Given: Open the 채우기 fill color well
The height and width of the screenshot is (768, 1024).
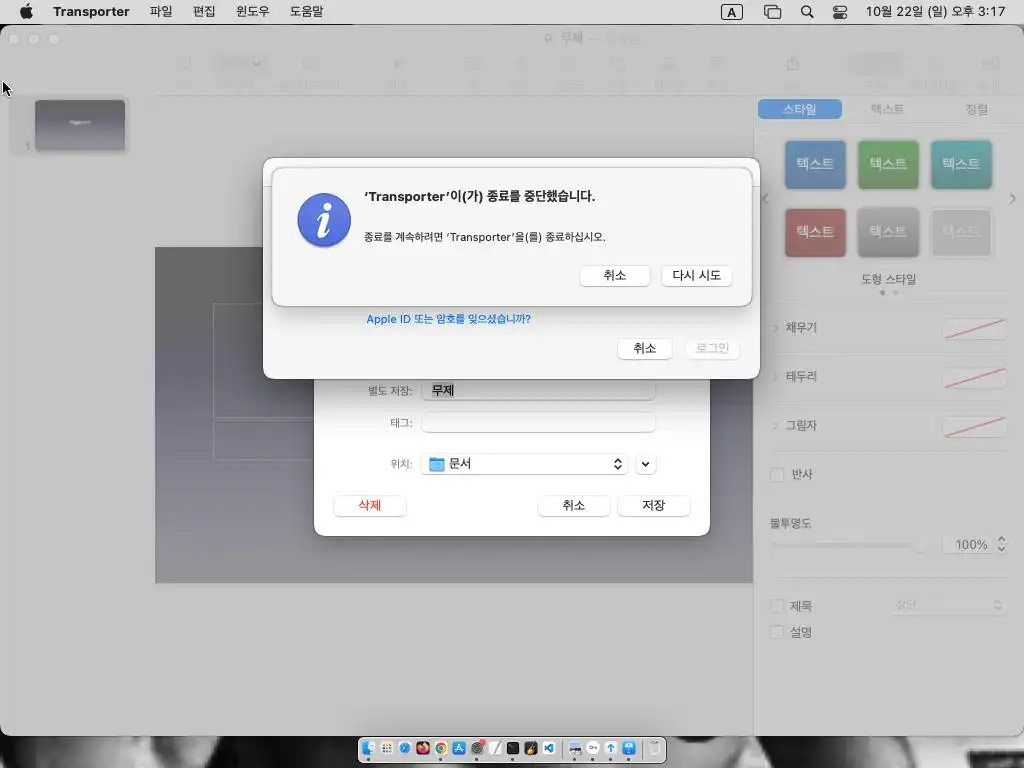Looking at the screenshot, I should (974, 328).
